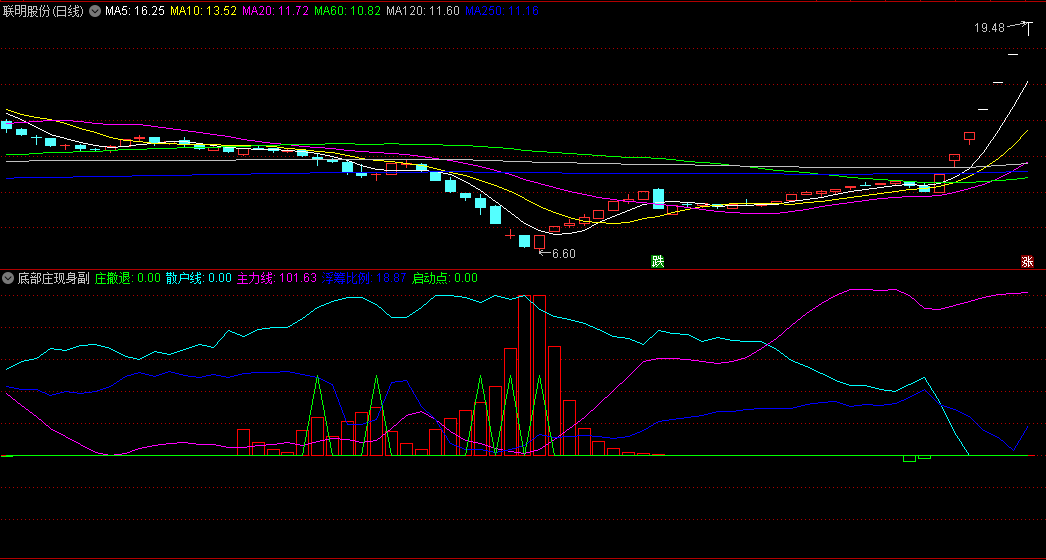1046x560 pixels.
Task: Click the magenta MA20 legend label
Action: point(274,11)
